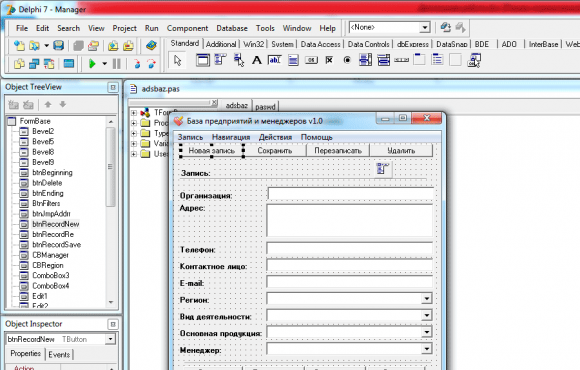Screen dimensions: 580x370
Task: Open the Менеджер combo box dropdown
Action: coord(426,349)
